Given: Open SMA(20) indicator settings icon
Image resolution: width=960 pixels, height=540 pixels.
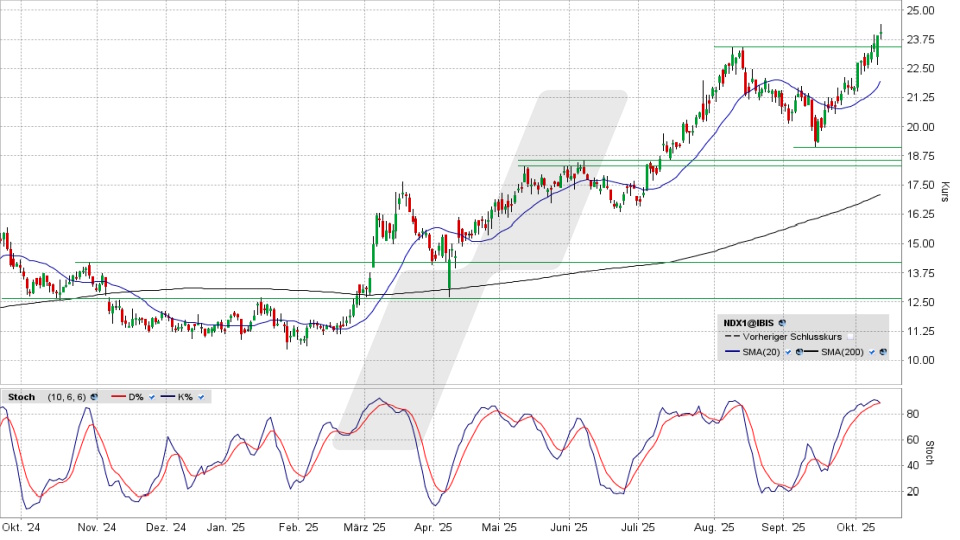Looking at the screenshot, I should [799, 352].
